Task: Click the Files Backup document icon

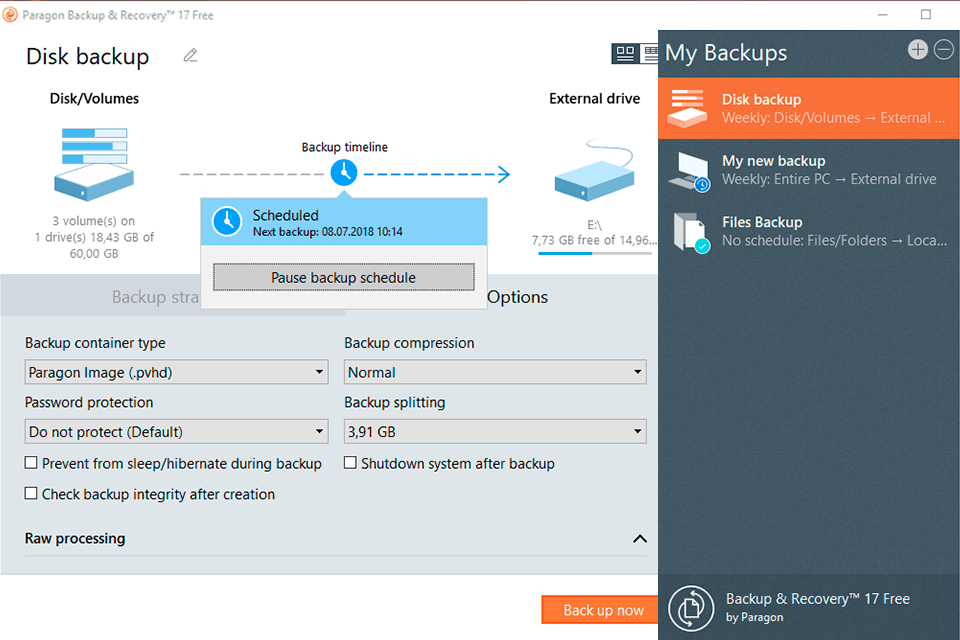Action: [x=691, y=233]
